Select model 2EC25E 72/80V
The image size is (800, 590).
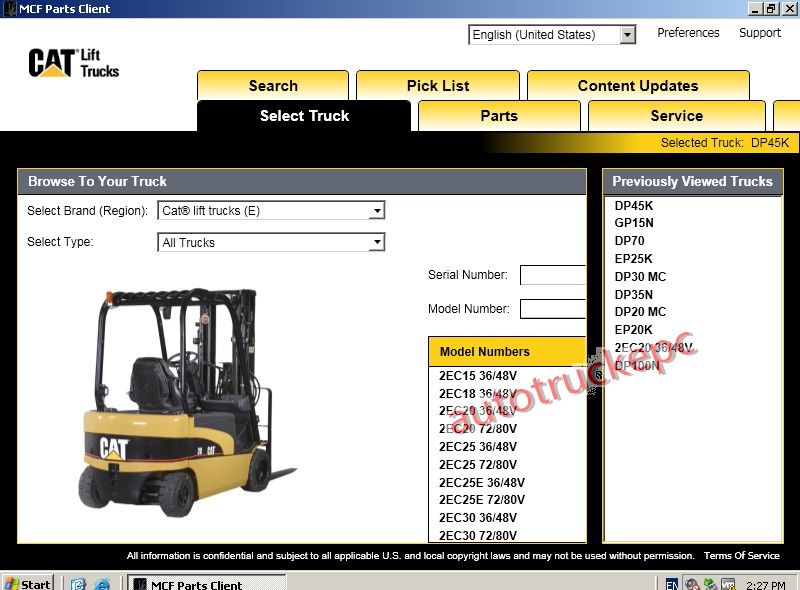tap(482, 500)
